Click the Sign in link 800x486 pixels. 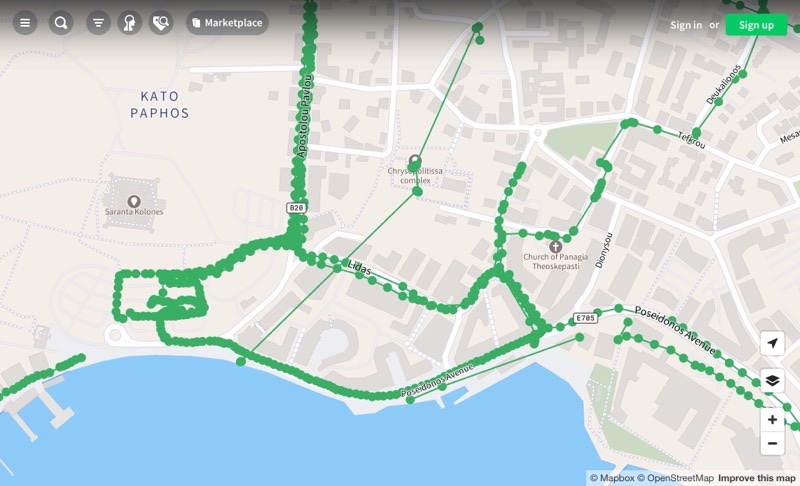[x=686, y=25]
